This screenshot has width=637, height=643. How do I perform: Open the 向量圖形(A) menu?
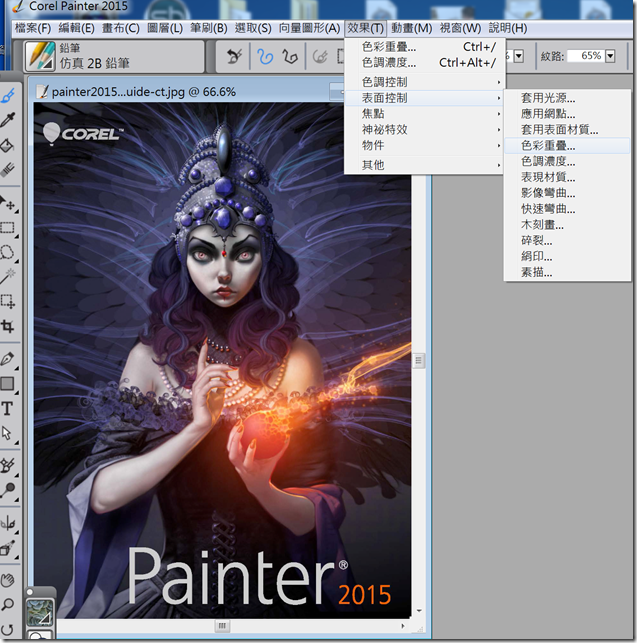[309, 28]
